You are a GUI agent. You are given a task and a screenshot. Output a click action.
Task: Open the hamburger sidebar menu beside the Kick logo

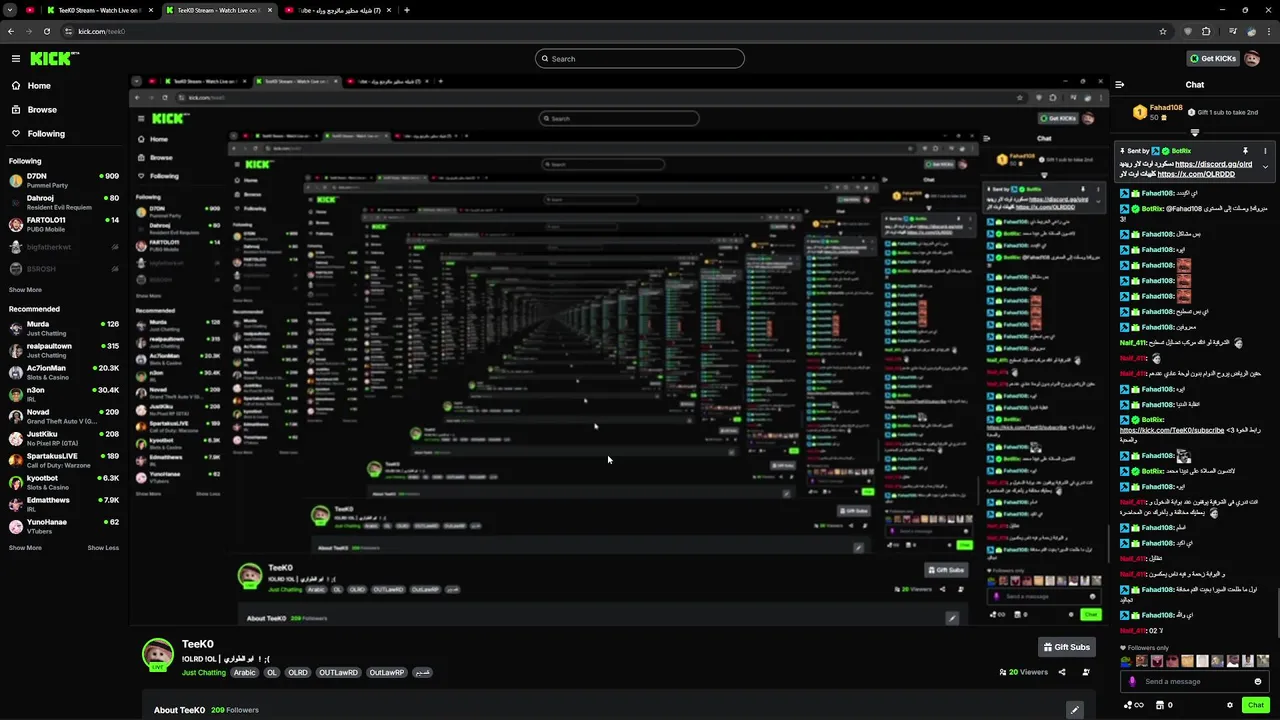(16, 59)
